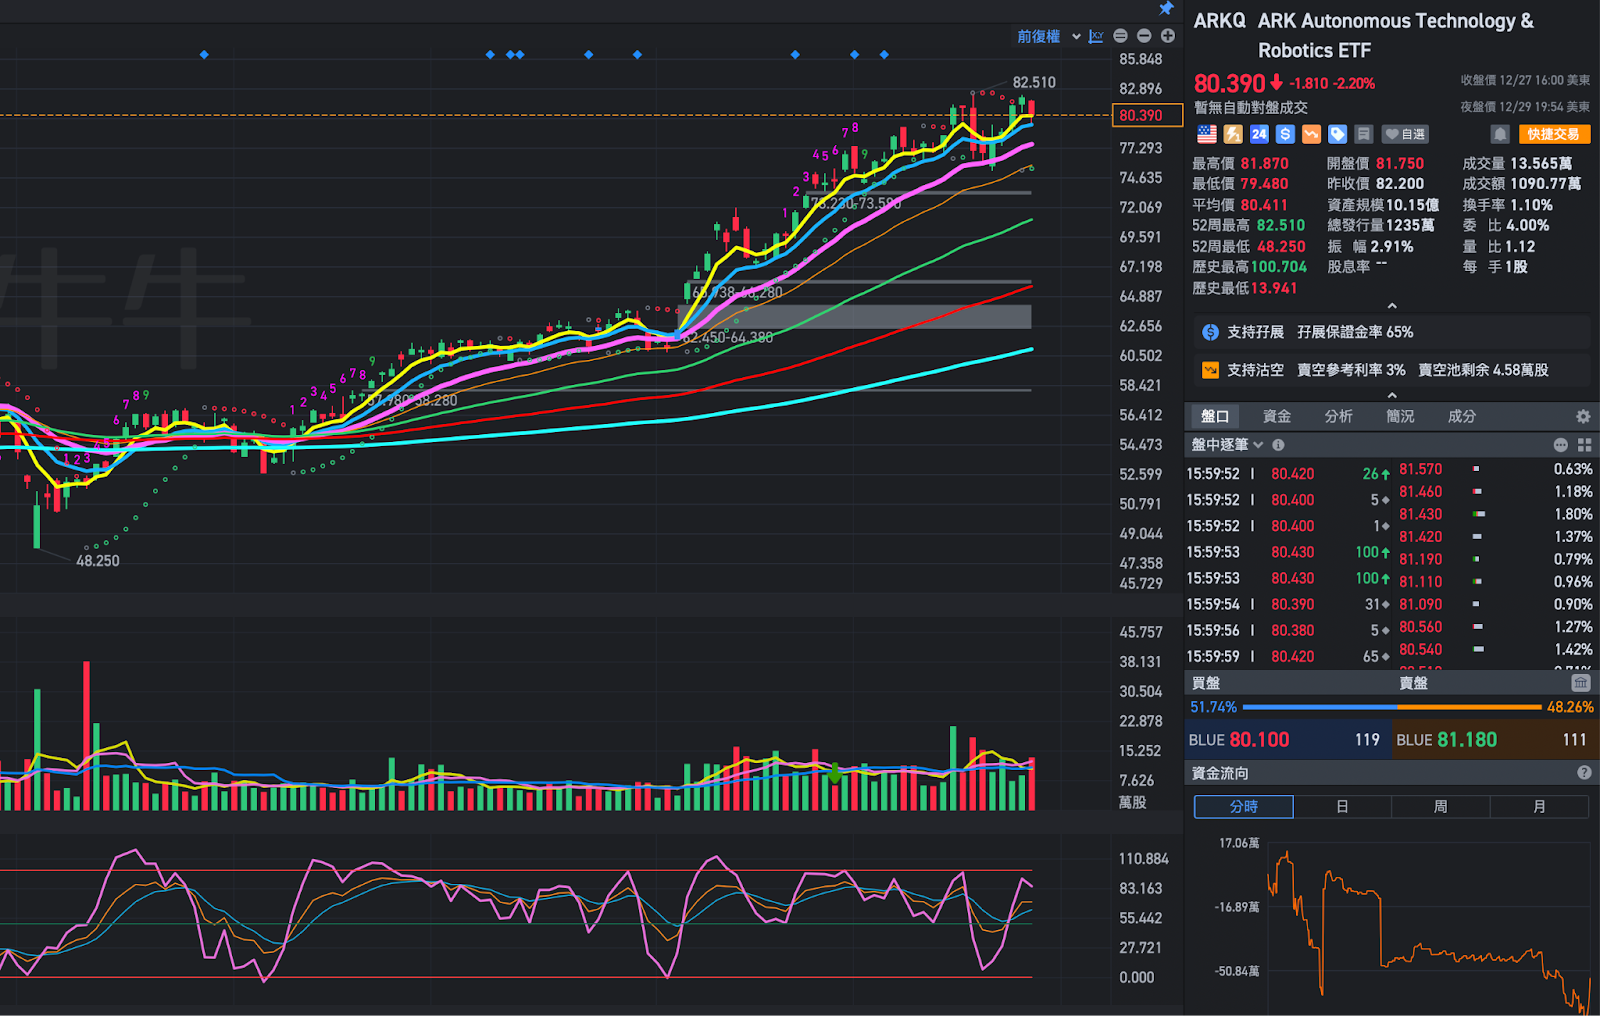Switch to the 資金 tab
This screenshot has height=1016, width=1600.
[1276, 416]
